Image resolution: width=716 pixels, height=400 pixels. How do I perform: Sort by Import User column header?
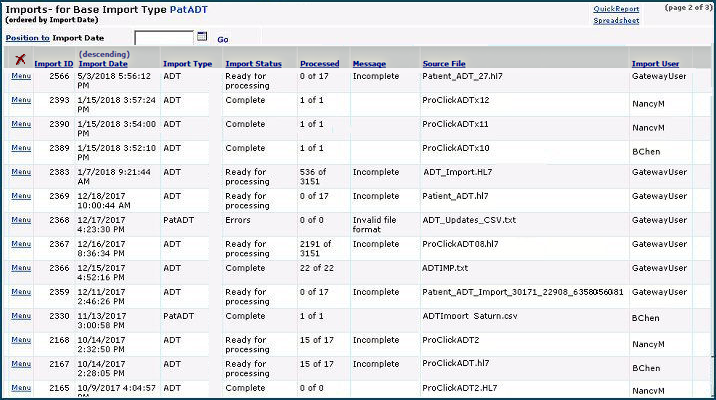click(x=655, y=64)
